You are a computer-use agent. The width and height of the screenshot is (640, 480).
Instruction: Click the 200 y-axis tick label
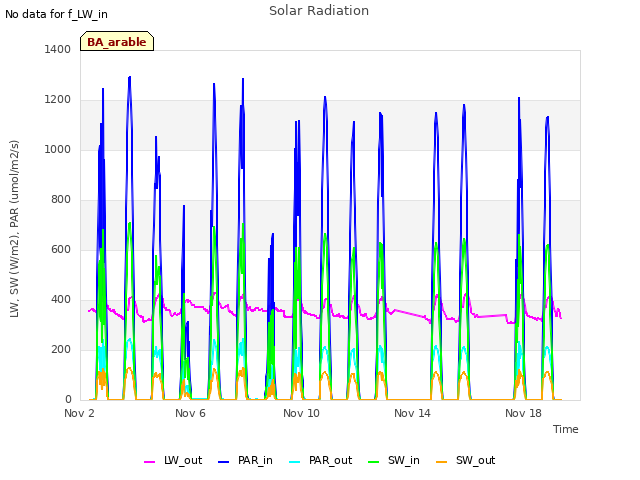click(61, 349)
